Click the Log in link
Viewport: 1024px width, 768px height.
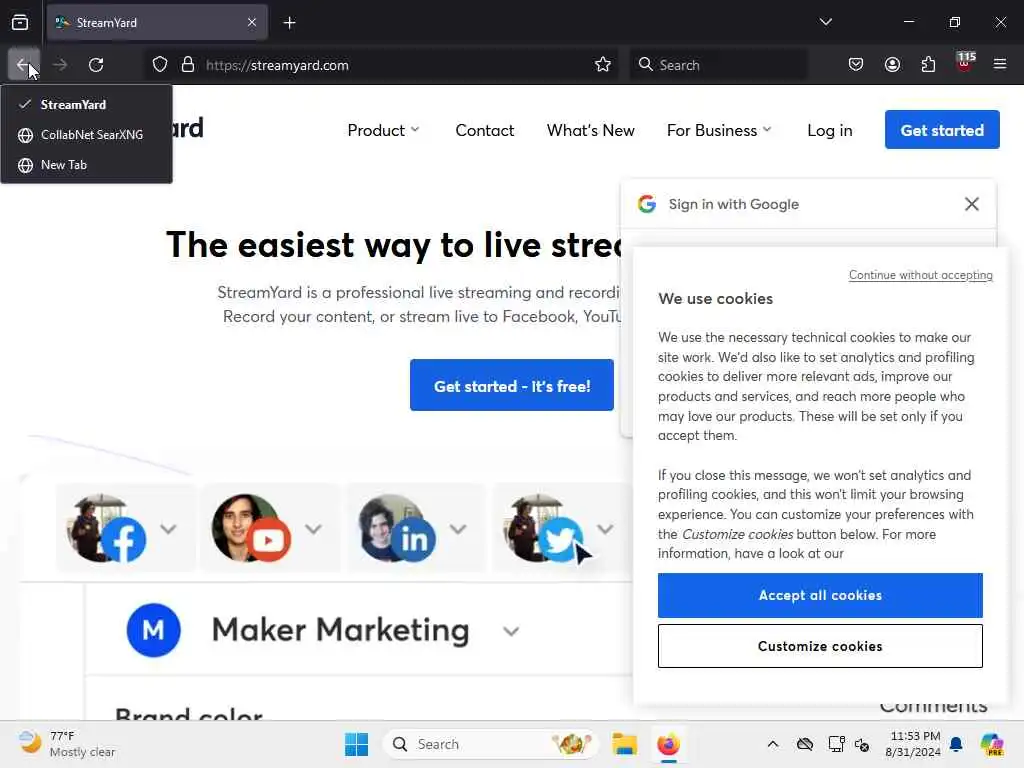[829, 131]
